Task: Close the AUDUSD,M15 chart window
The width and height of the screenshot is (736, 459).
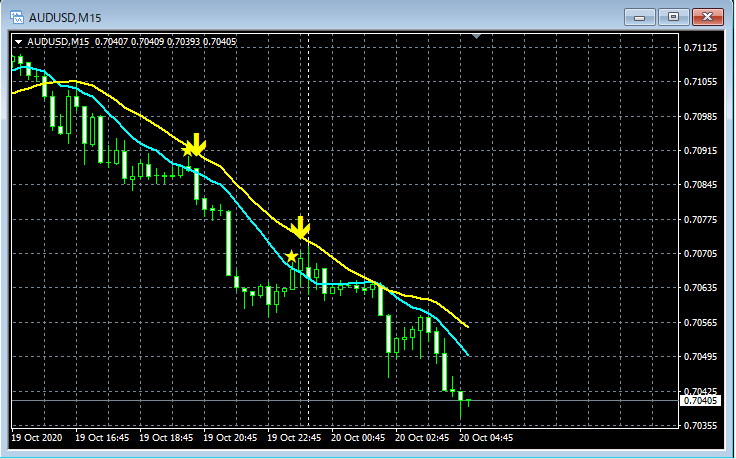Action: 707,17
